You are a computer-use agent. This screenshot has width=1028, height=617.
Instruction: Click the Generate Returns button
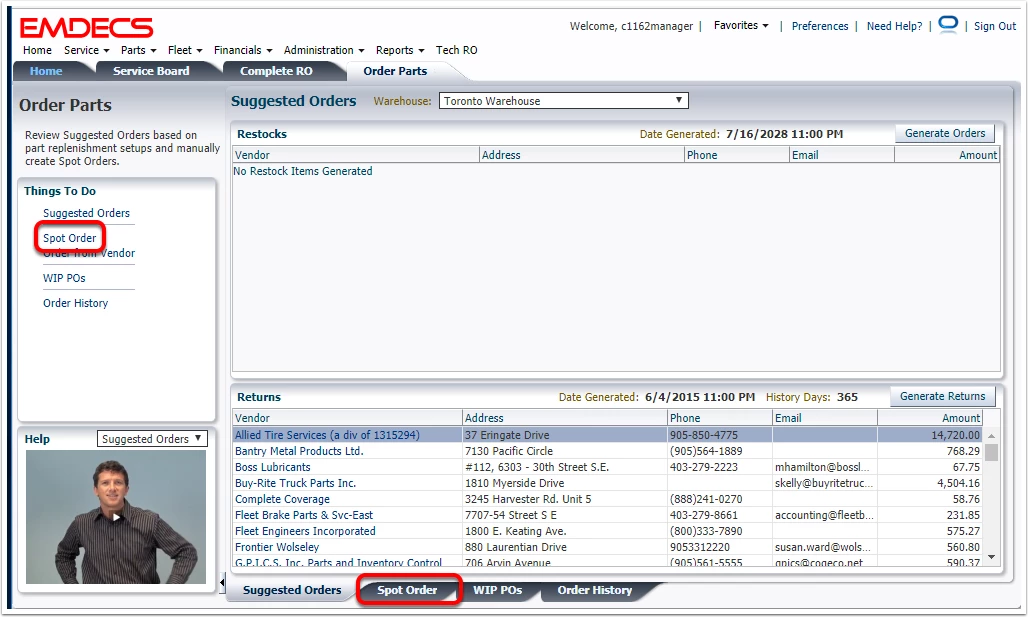point(942,396)
